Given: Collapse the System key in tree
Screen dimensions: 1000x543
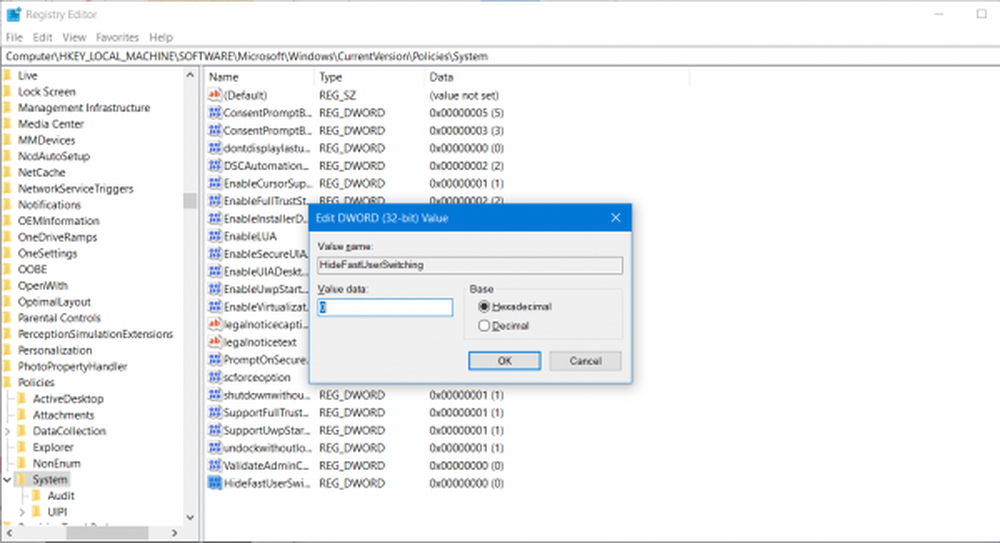Looking at the screenshot, I should (x=8, y=480).
